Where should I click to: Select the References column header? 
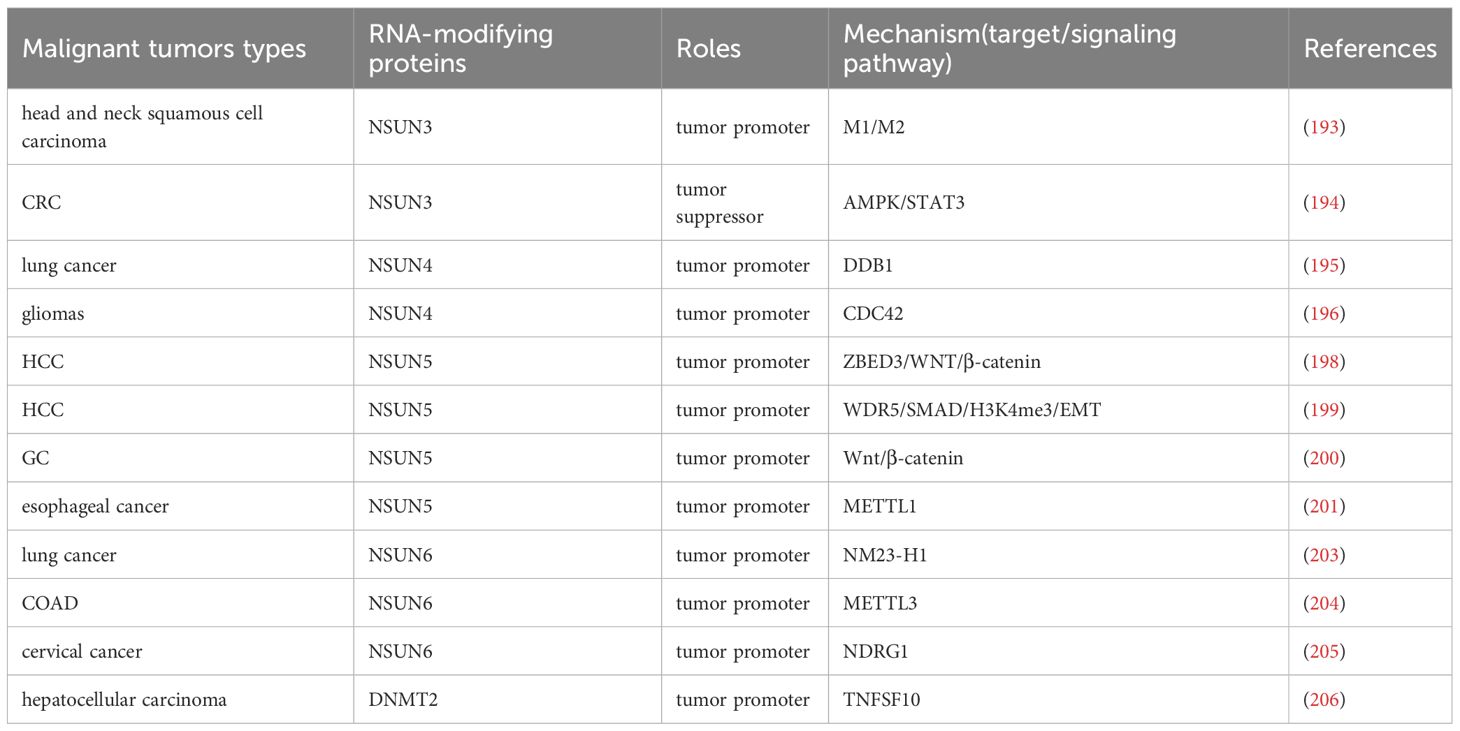(1370, 49)
